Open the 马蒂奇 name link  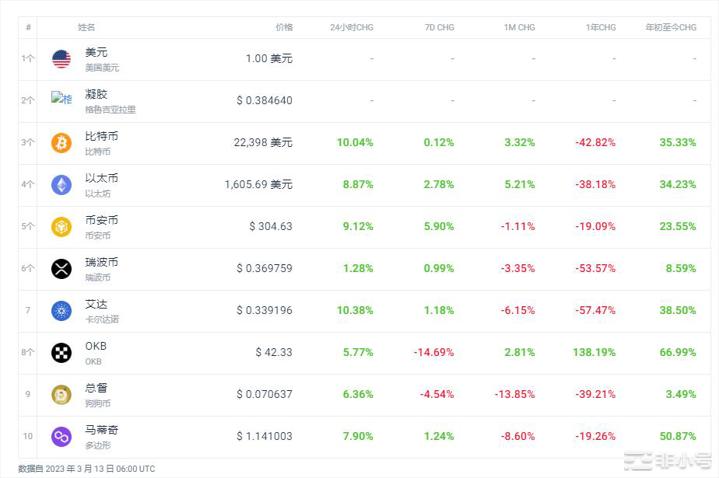click(x=101, y=430)
